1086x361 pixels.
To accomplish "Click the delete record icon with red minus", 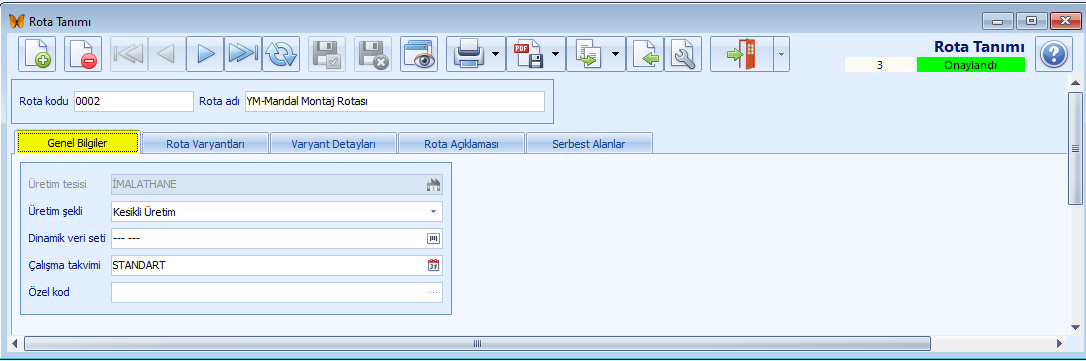I will pos(83,54).
